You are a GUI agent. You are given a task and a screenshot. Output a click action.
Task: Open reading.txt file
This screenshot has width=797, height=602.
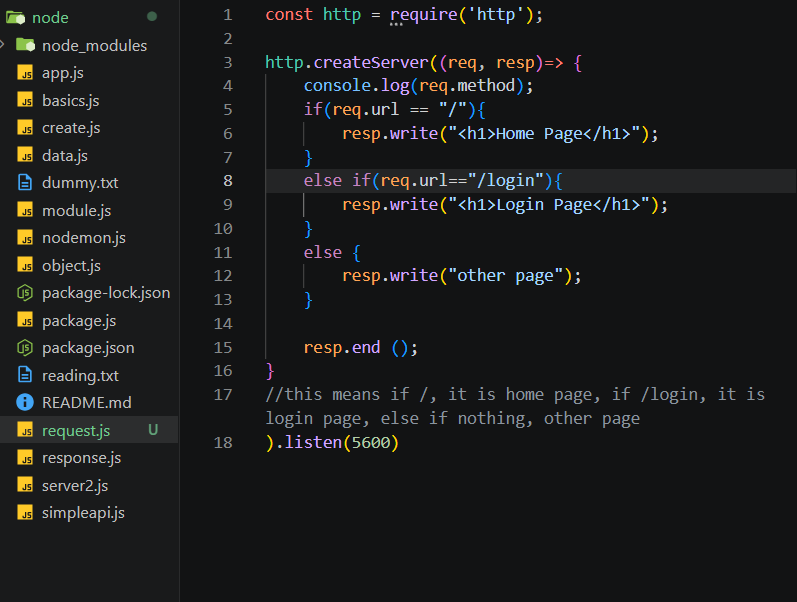(x=80, y=376)
